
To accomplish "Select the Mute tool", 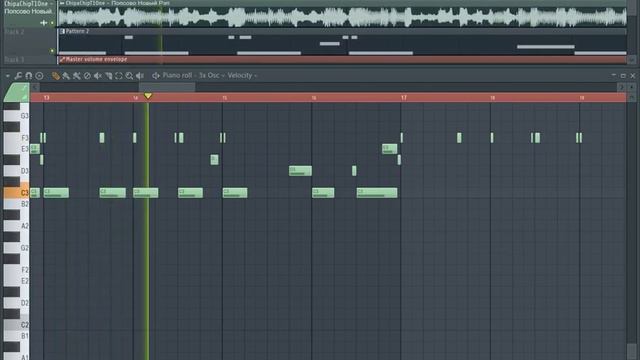I will tap(98, 76).
